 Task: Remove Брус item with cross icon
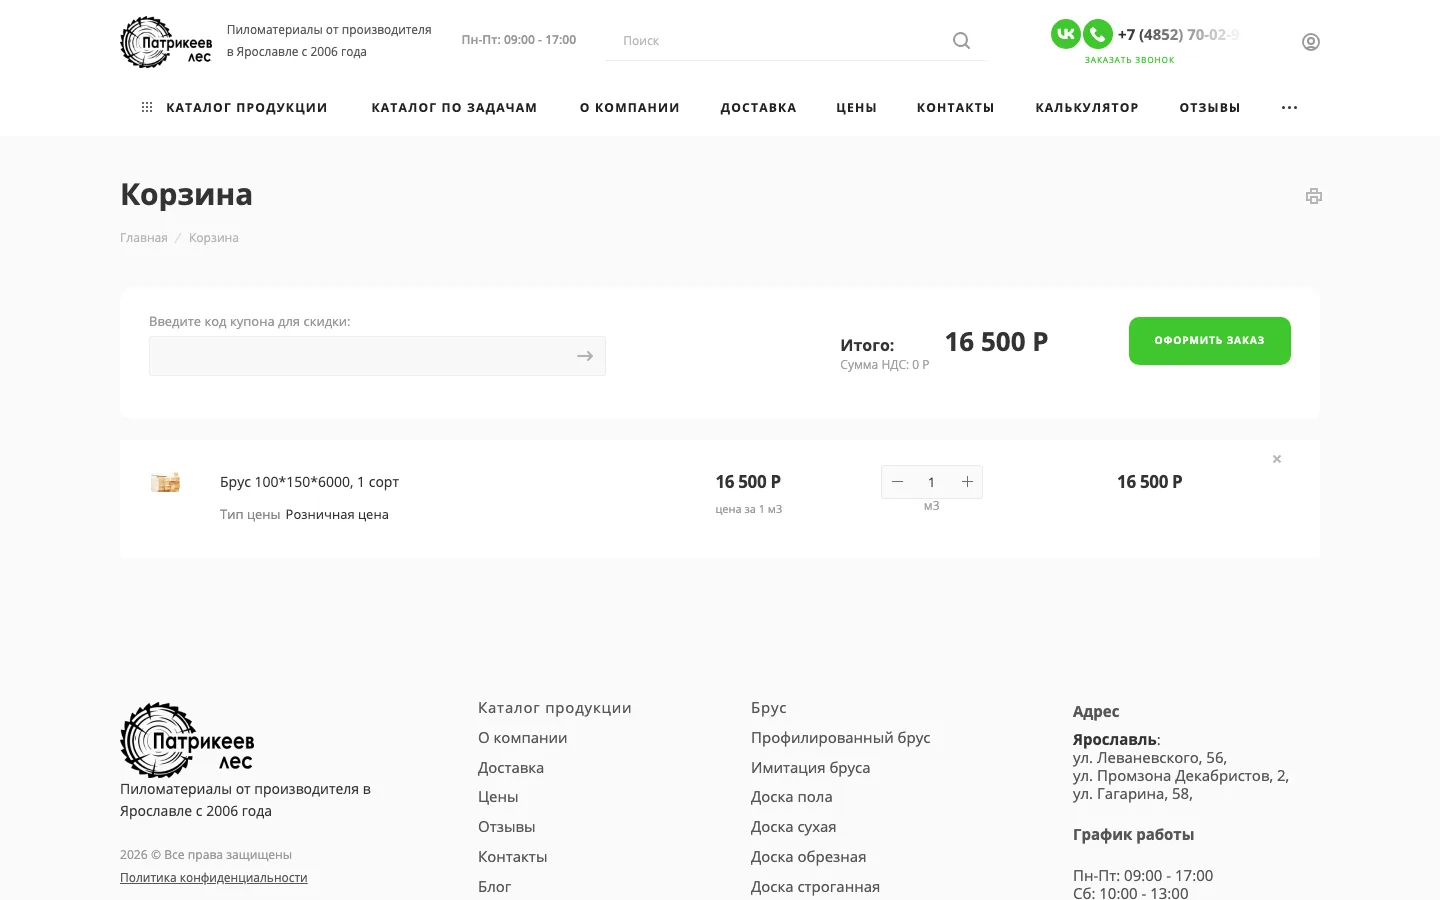click(x=1277, y=459)
